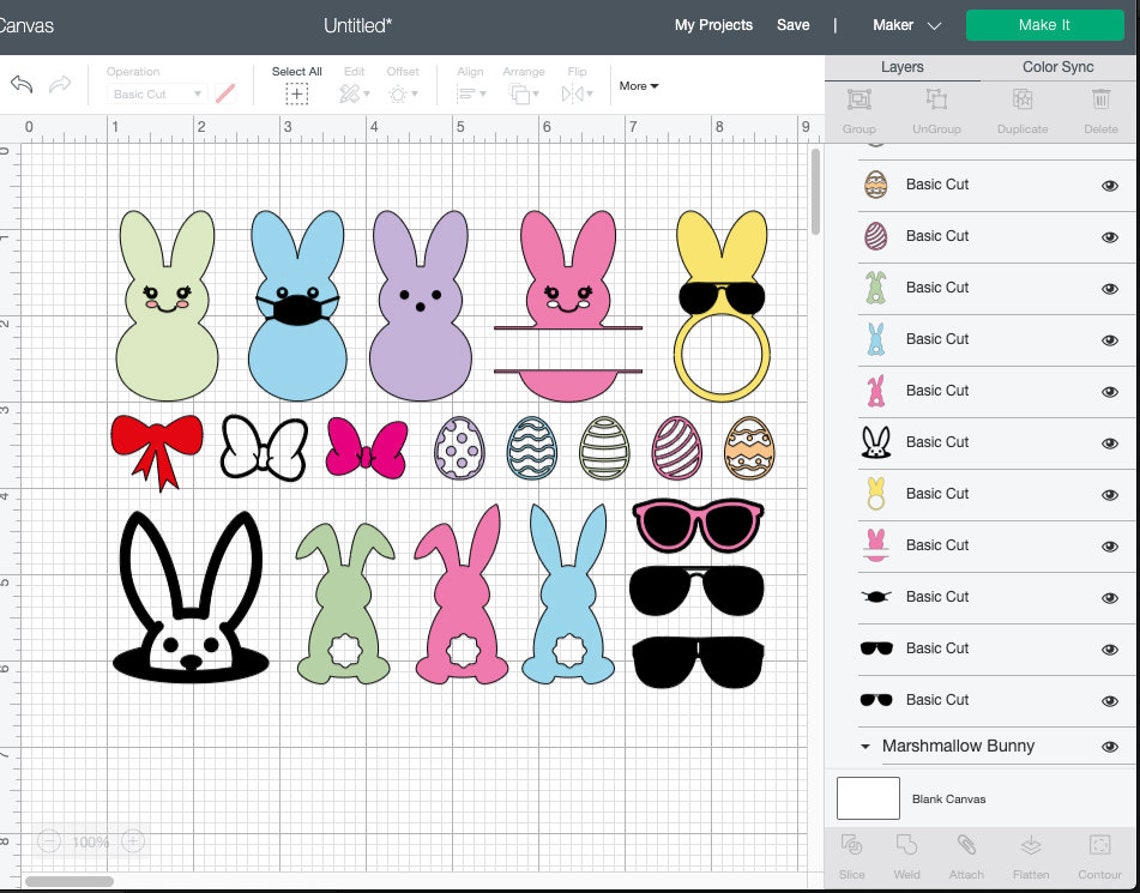Open the More dropdown in the toolbar
Screen dimensions: 1140x893
pyautogui.click(x=638, y=86)
